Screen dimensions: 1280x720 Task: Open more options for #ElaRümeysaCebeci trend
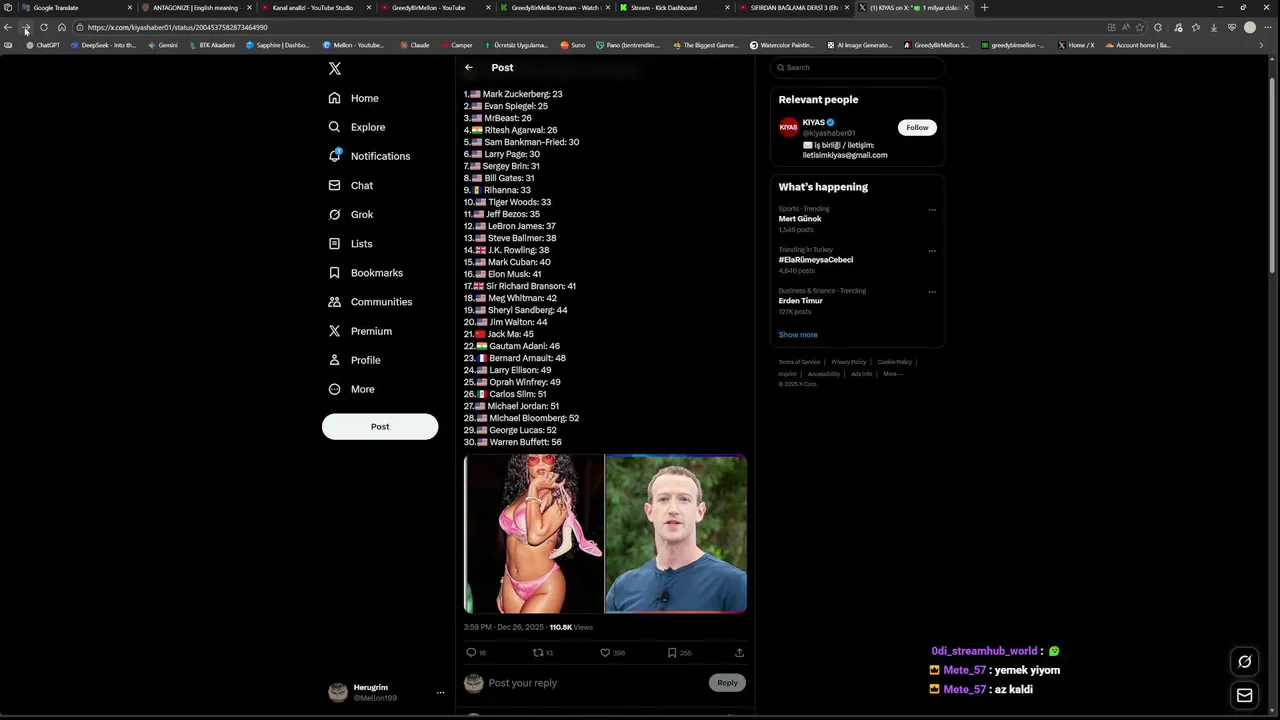pos(932,251)
